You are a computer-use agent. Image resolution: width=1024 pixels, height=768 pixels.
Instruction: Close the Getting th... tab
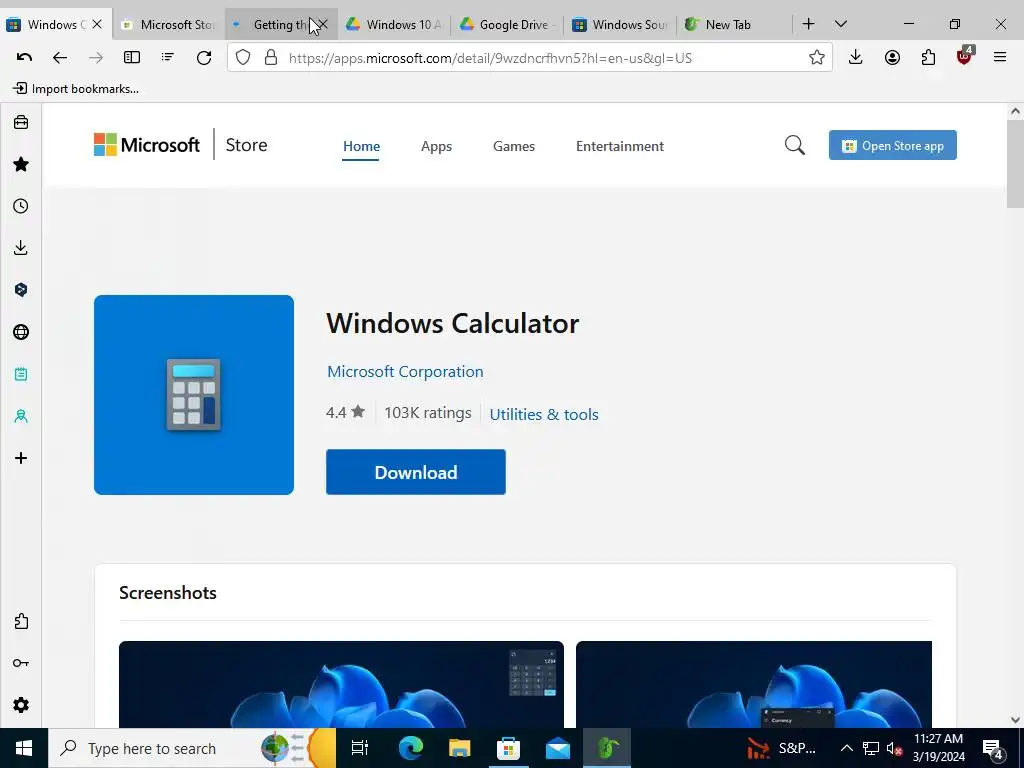(323, 24)
